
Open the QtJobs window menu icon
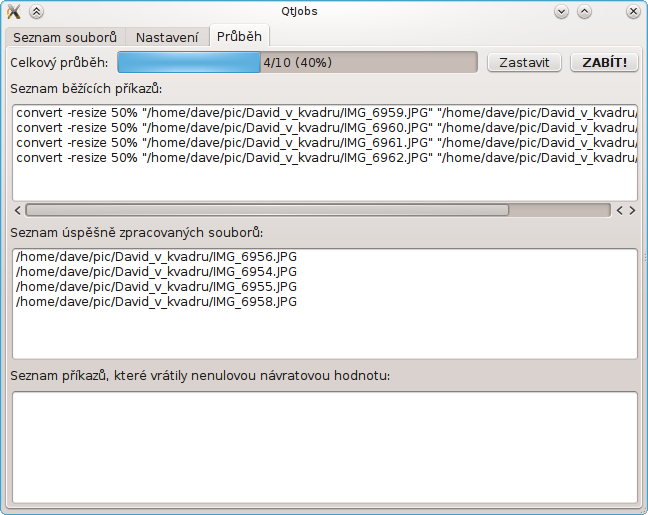[13, 12]
